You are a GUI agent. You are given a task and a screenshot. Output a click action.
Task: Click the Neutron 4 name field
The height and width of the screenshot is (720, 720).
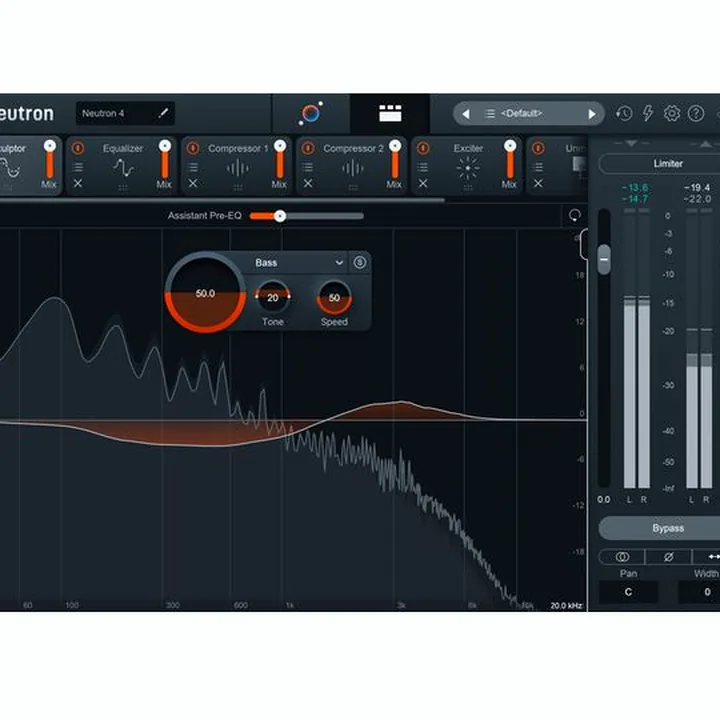click(x=125, y=113)
